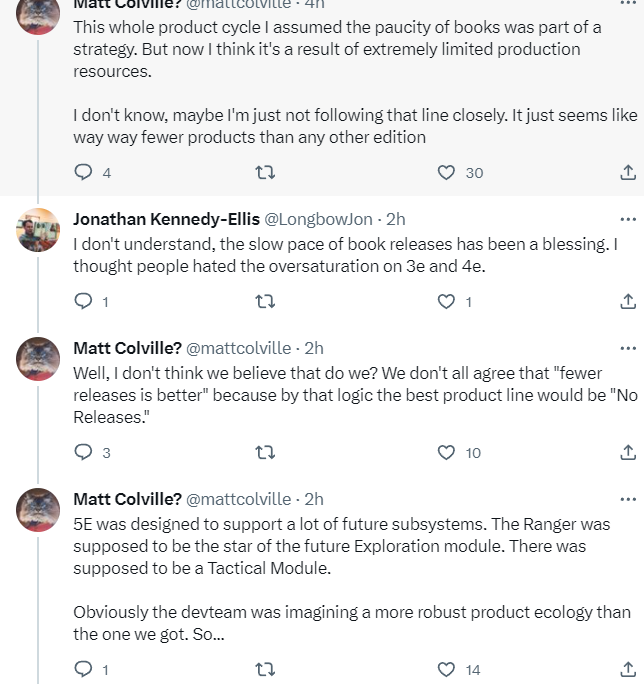Like the tweet with 30 likes
644x684 pixels.
pos(447,172)
